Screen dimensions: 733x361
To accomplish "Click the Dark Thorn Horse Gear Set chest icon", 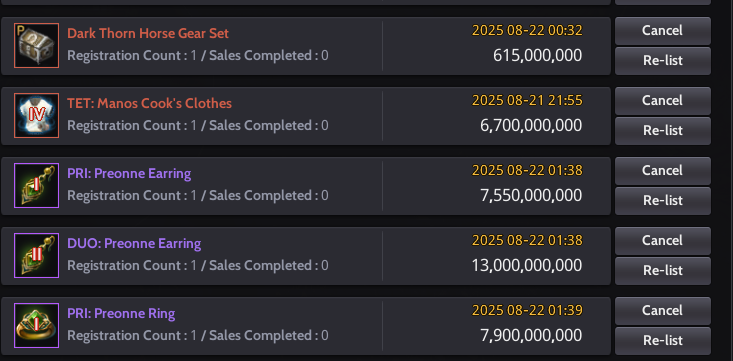I will tap(36, 45).
